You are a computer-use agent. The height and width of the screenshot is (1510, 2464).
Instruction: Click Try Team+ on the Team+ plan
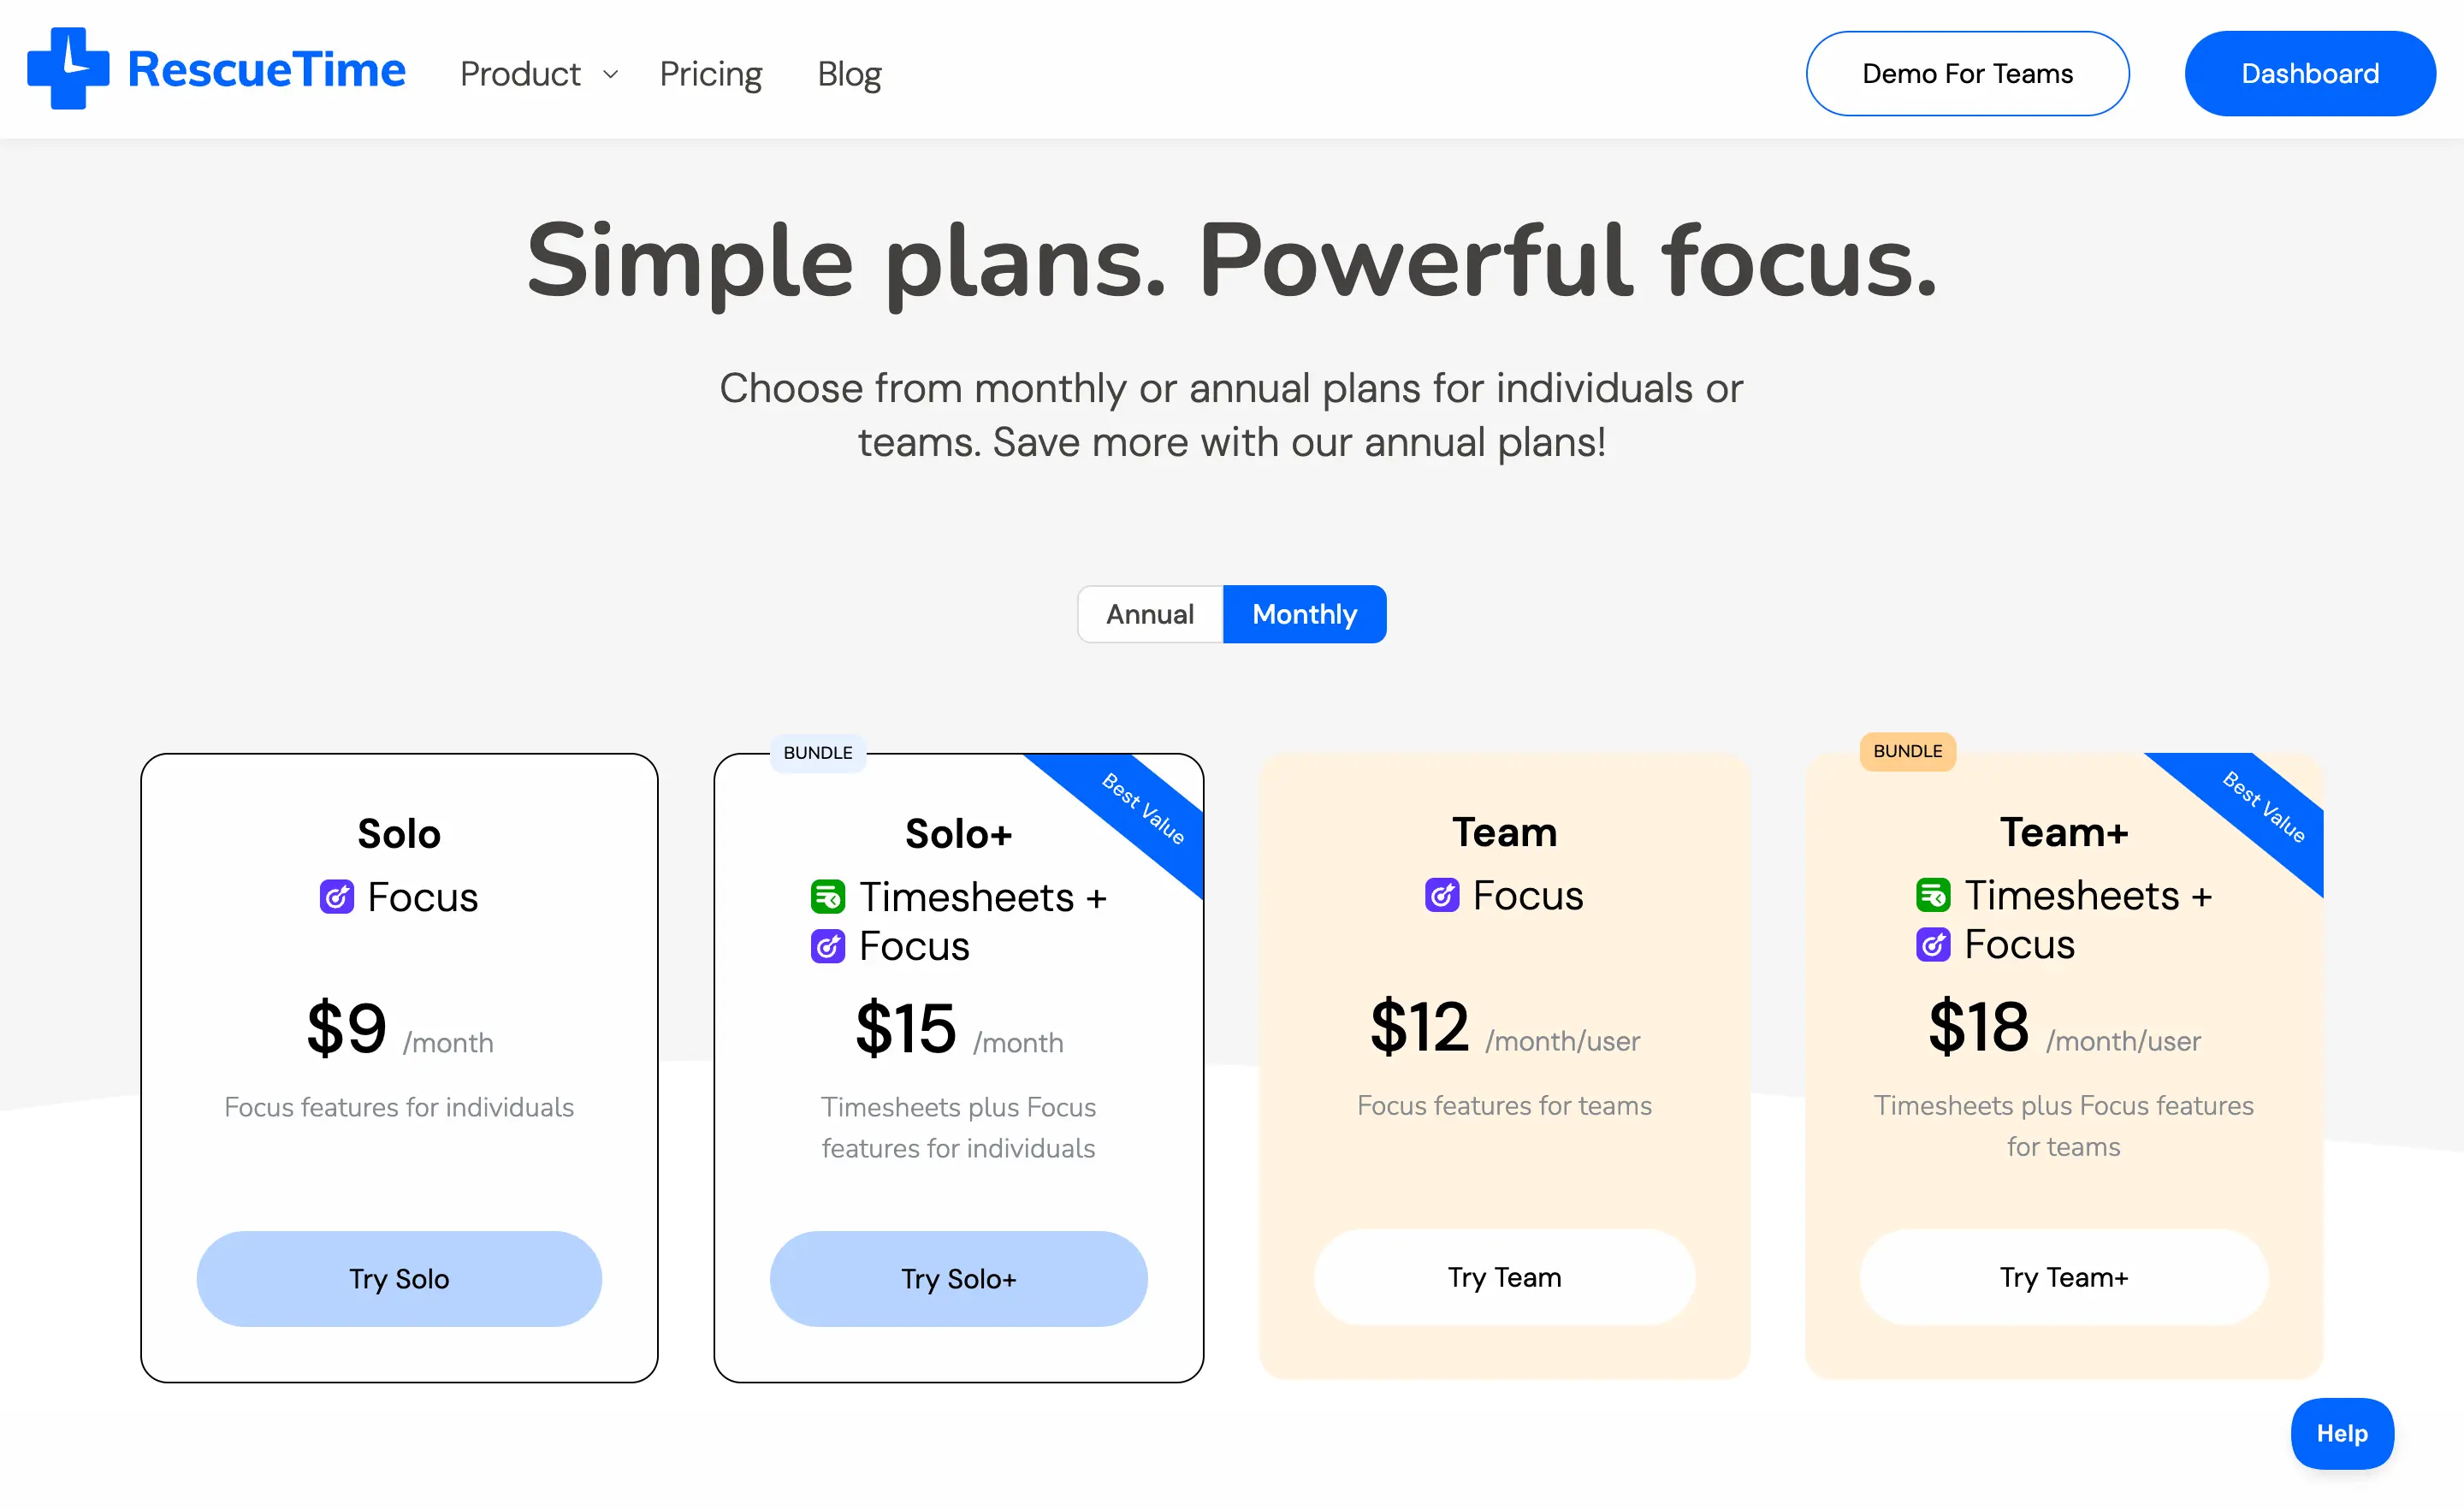[x=2063, y=1277]
